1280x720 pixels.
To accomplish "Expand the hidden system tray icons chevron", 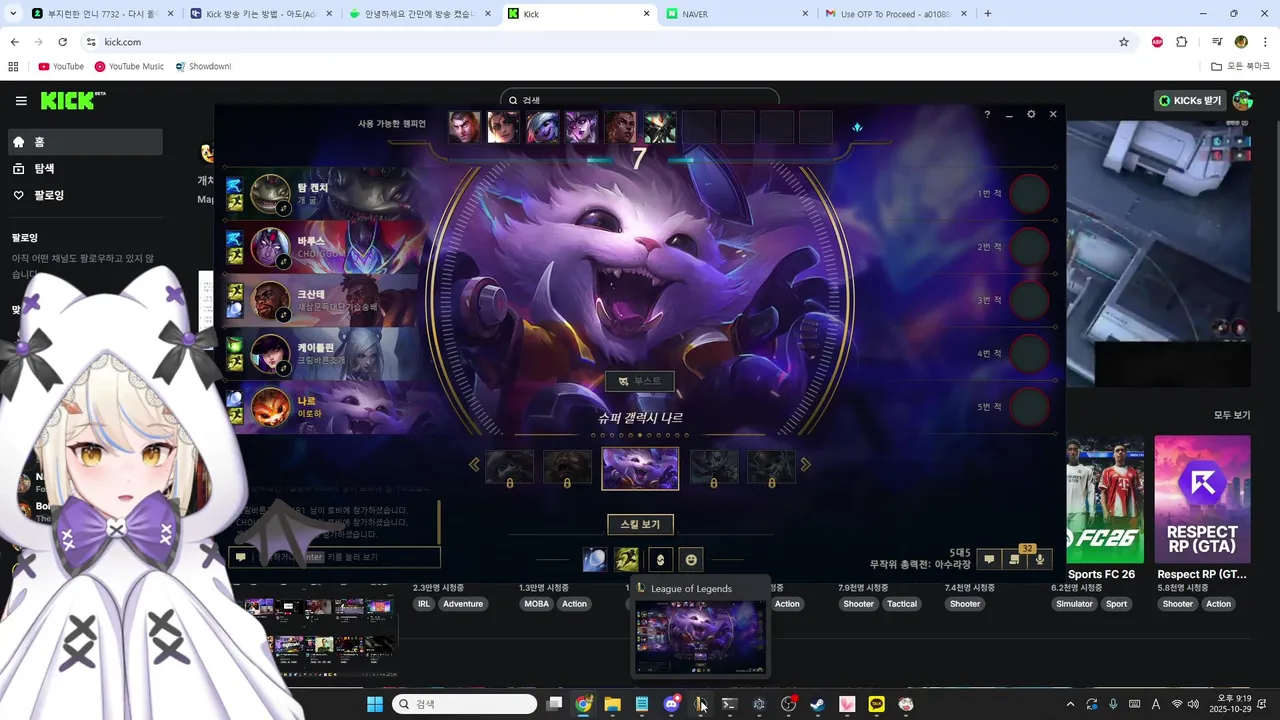I will click(x=1070, y=704).
